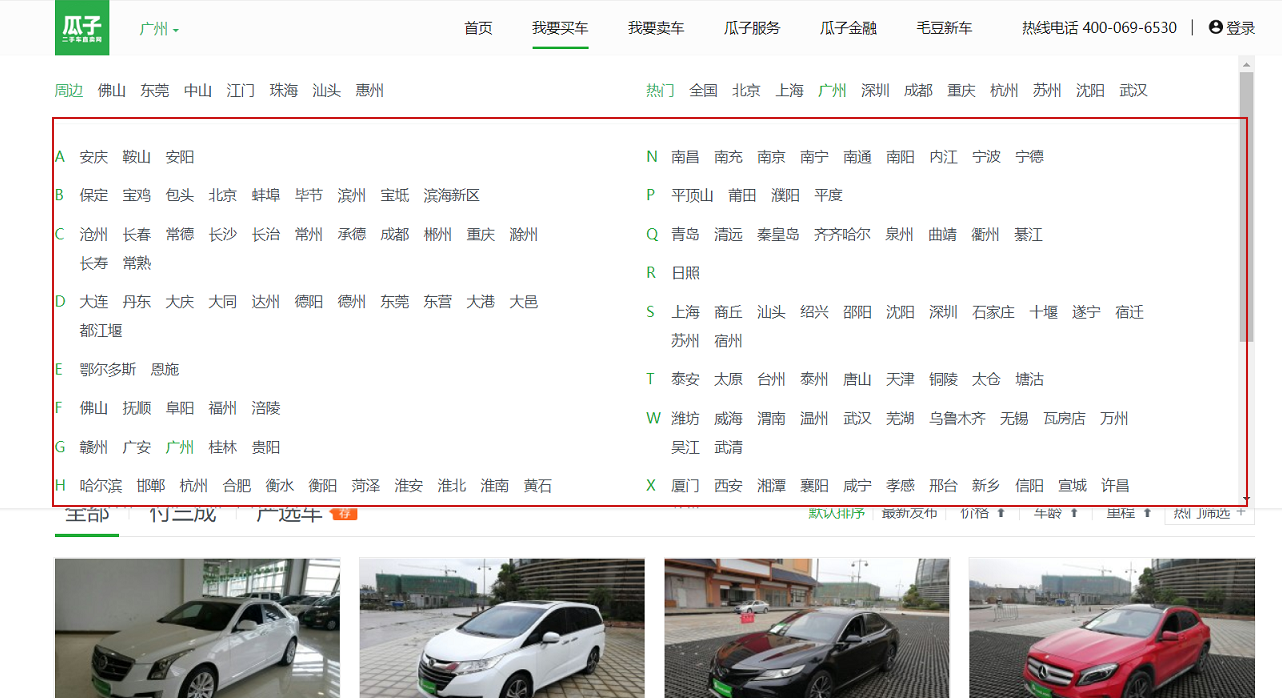Image resolution: width=1282 pixels, height=698 pixels.
Task: Choose city 长沙 under letter C
Action: pos(223,234)
